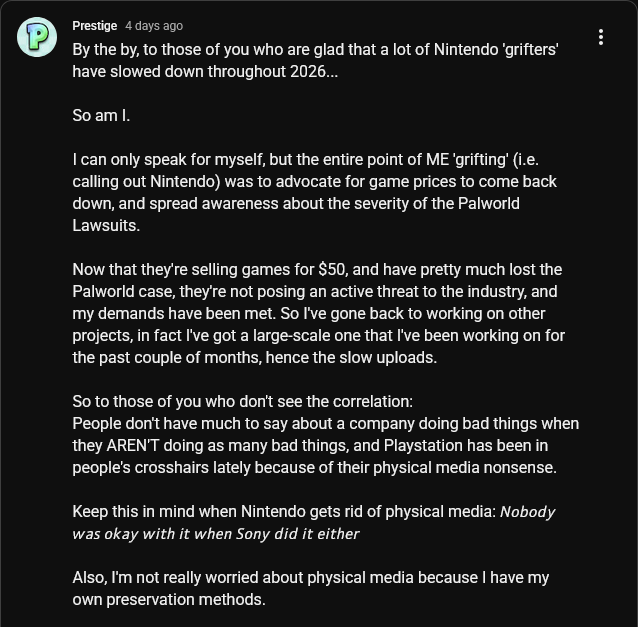The height and width of the screenshot is (627, 638).
Task: Click the text 'have slowed down throughout 2026...'
Action: click(205, 72)
